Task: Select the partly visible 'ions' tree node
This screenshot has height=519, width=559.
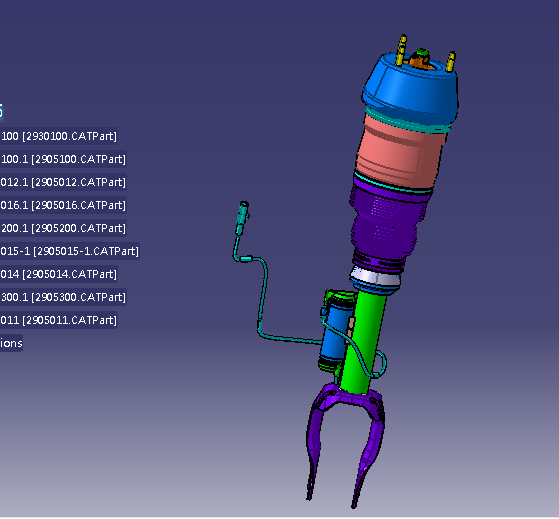Action: pos(11,343)
